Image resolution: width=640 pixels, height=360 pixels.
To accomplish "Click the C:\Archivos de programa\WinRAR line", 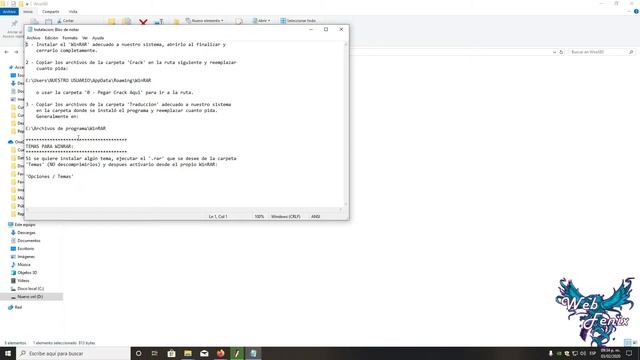I will (x=66, y=128).
